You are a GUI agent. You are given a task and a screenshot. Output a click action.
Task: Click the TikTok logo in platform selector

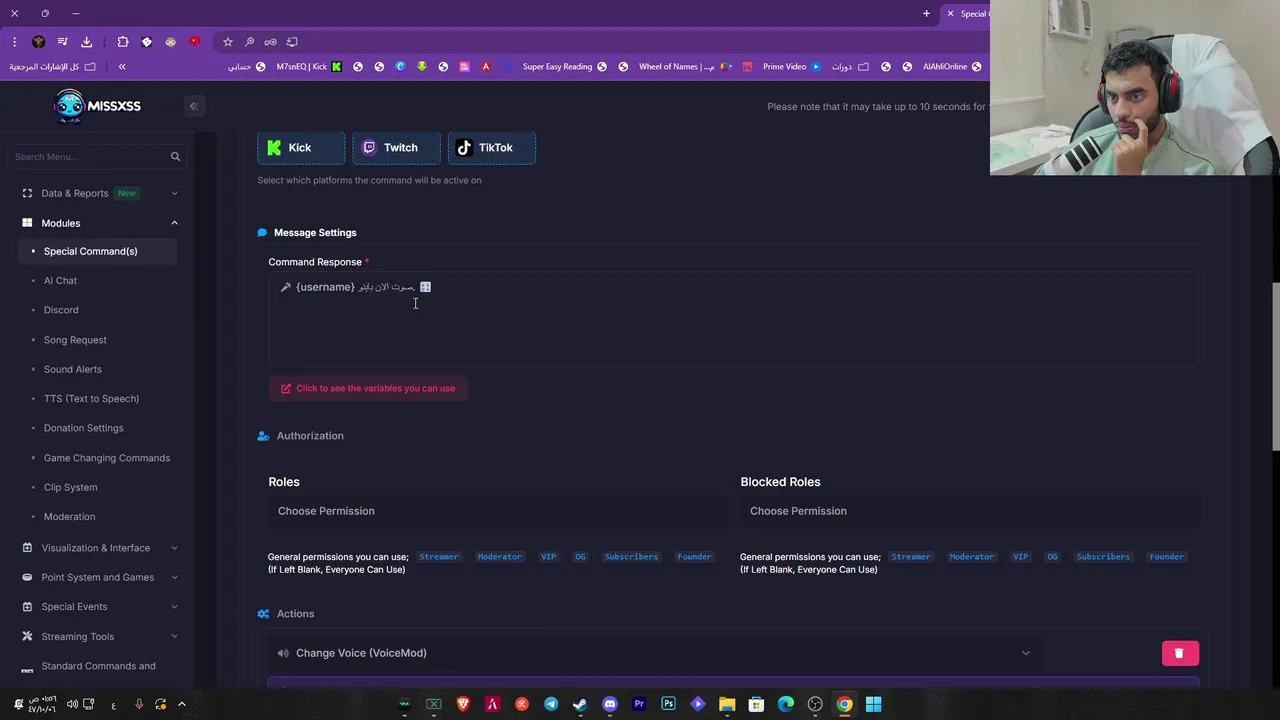(x=464, y=148)
